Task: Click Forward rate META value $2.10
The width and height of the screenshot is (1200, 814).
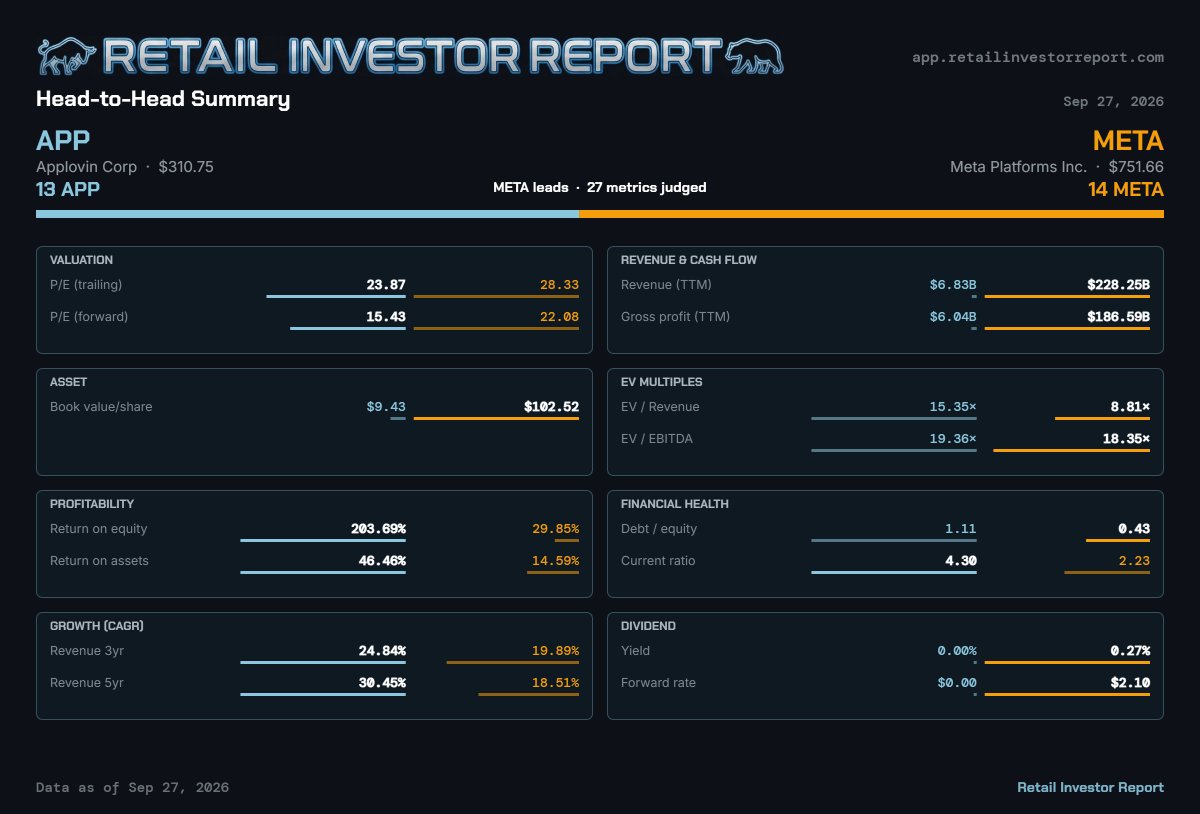Action: (x=1130, y=683)
